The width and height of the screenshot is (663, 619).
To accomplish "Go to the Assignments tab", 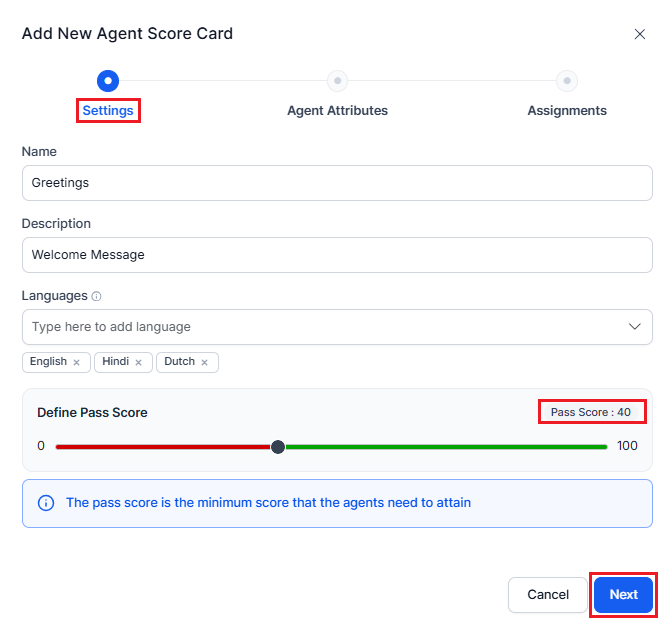I will (x=567, y=111).
